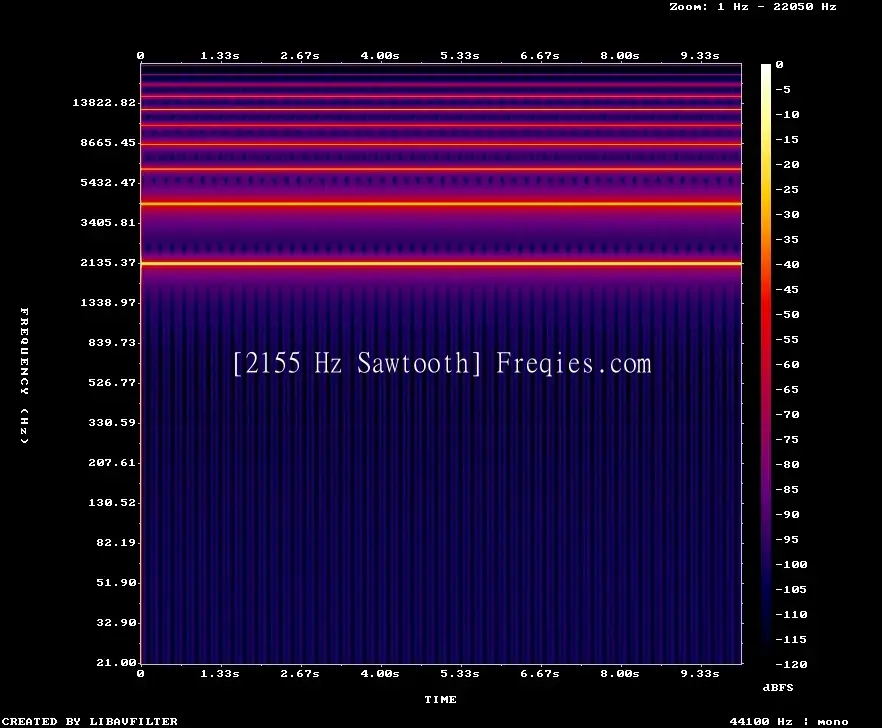
Task: Click the 8665.45 frequency axis label
Action: [108, 142]
